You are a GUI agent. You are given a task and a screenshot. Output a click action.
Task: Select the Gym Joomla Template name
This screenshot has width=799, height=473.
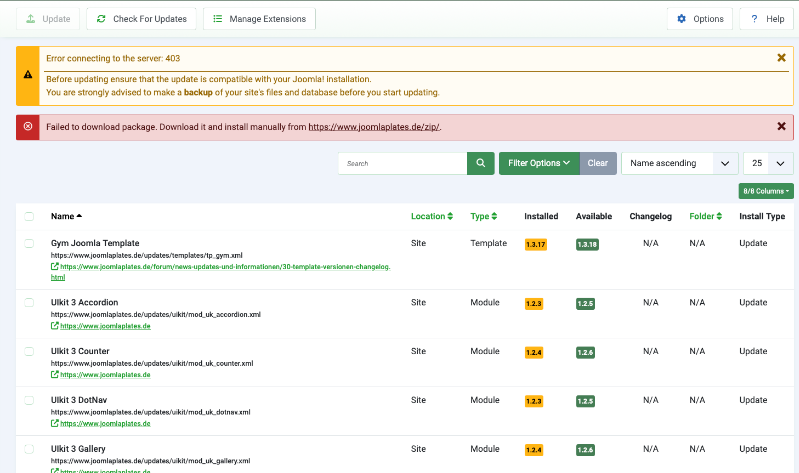[x=95, y=243]
